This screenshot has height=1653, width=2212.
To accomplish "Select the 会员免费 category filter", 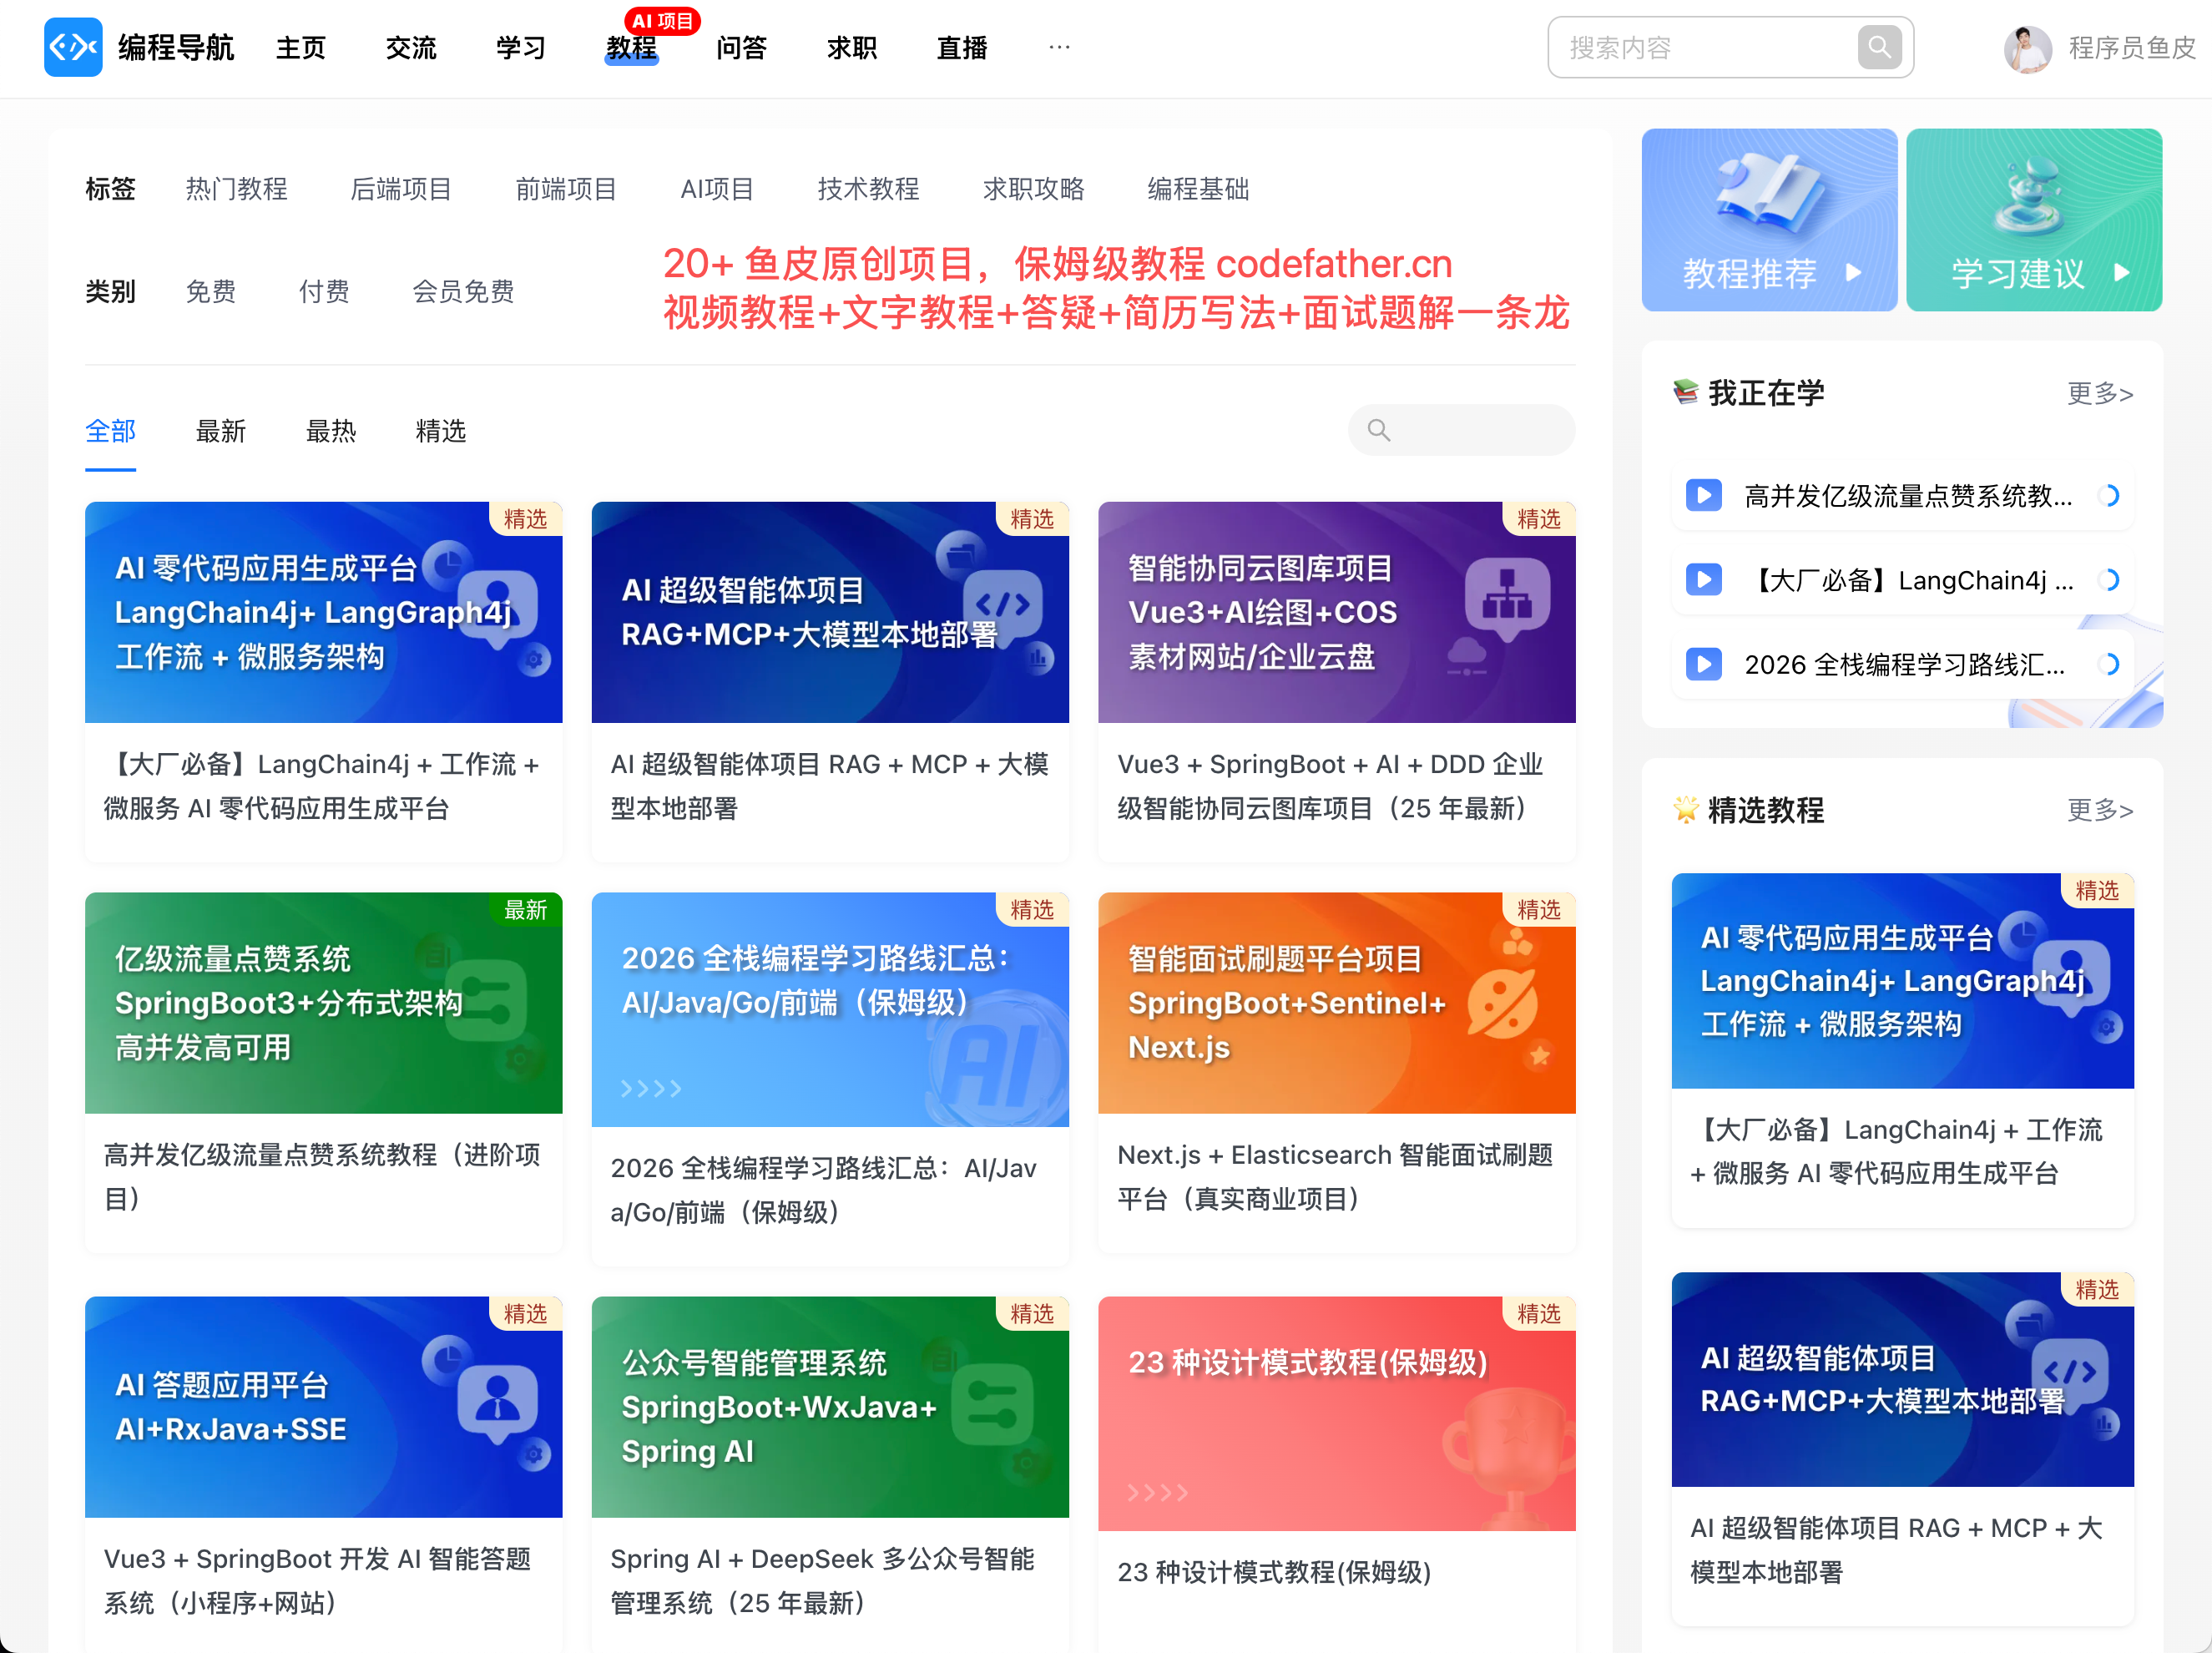I will click(x=463, y=291).
